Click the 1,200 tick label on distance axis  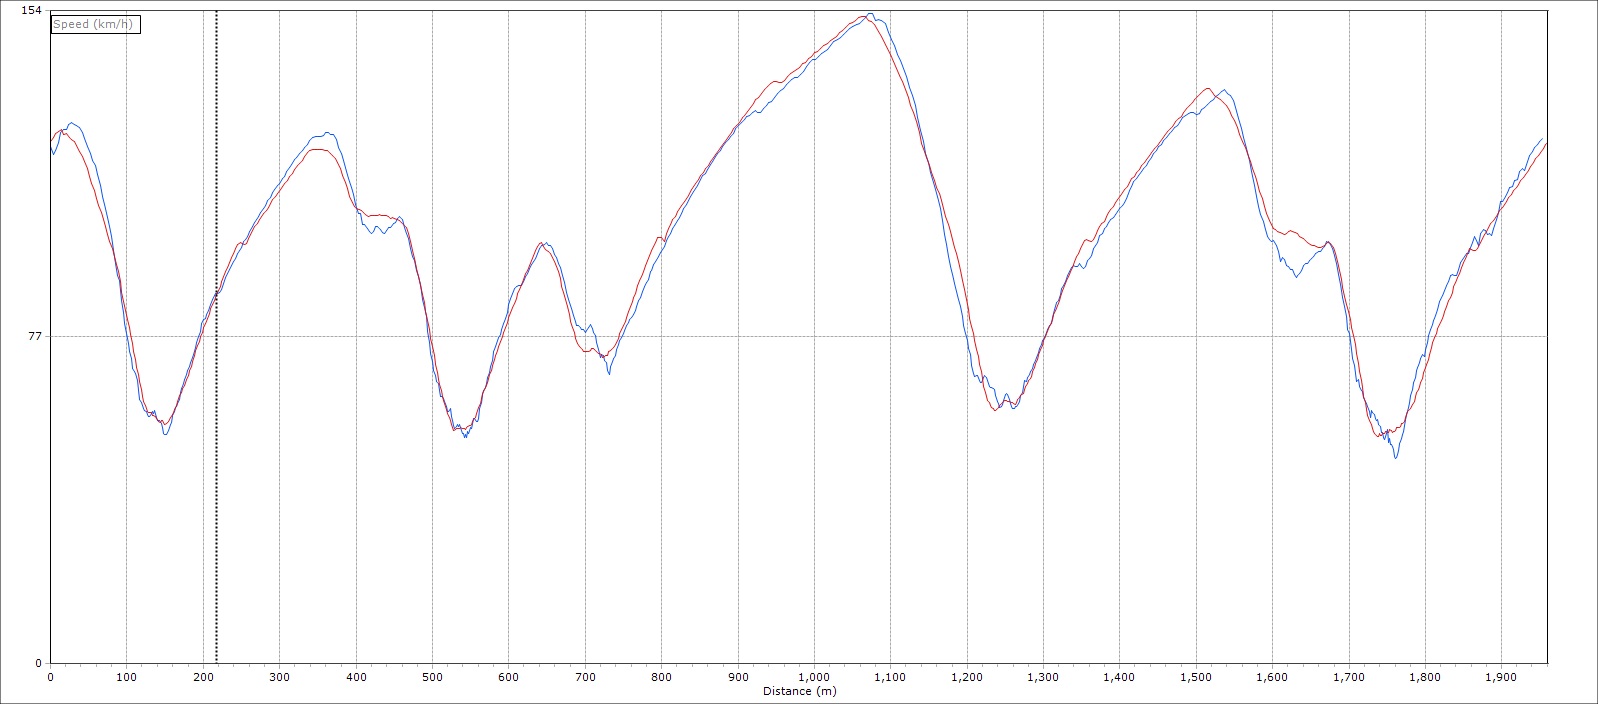coord(966,677)
